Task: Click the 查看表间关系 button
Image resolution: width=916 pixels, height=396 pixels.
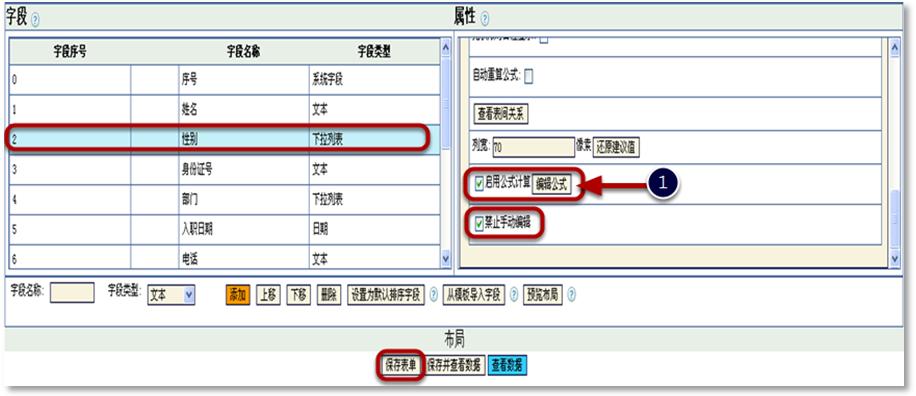Action: point(501,114)
